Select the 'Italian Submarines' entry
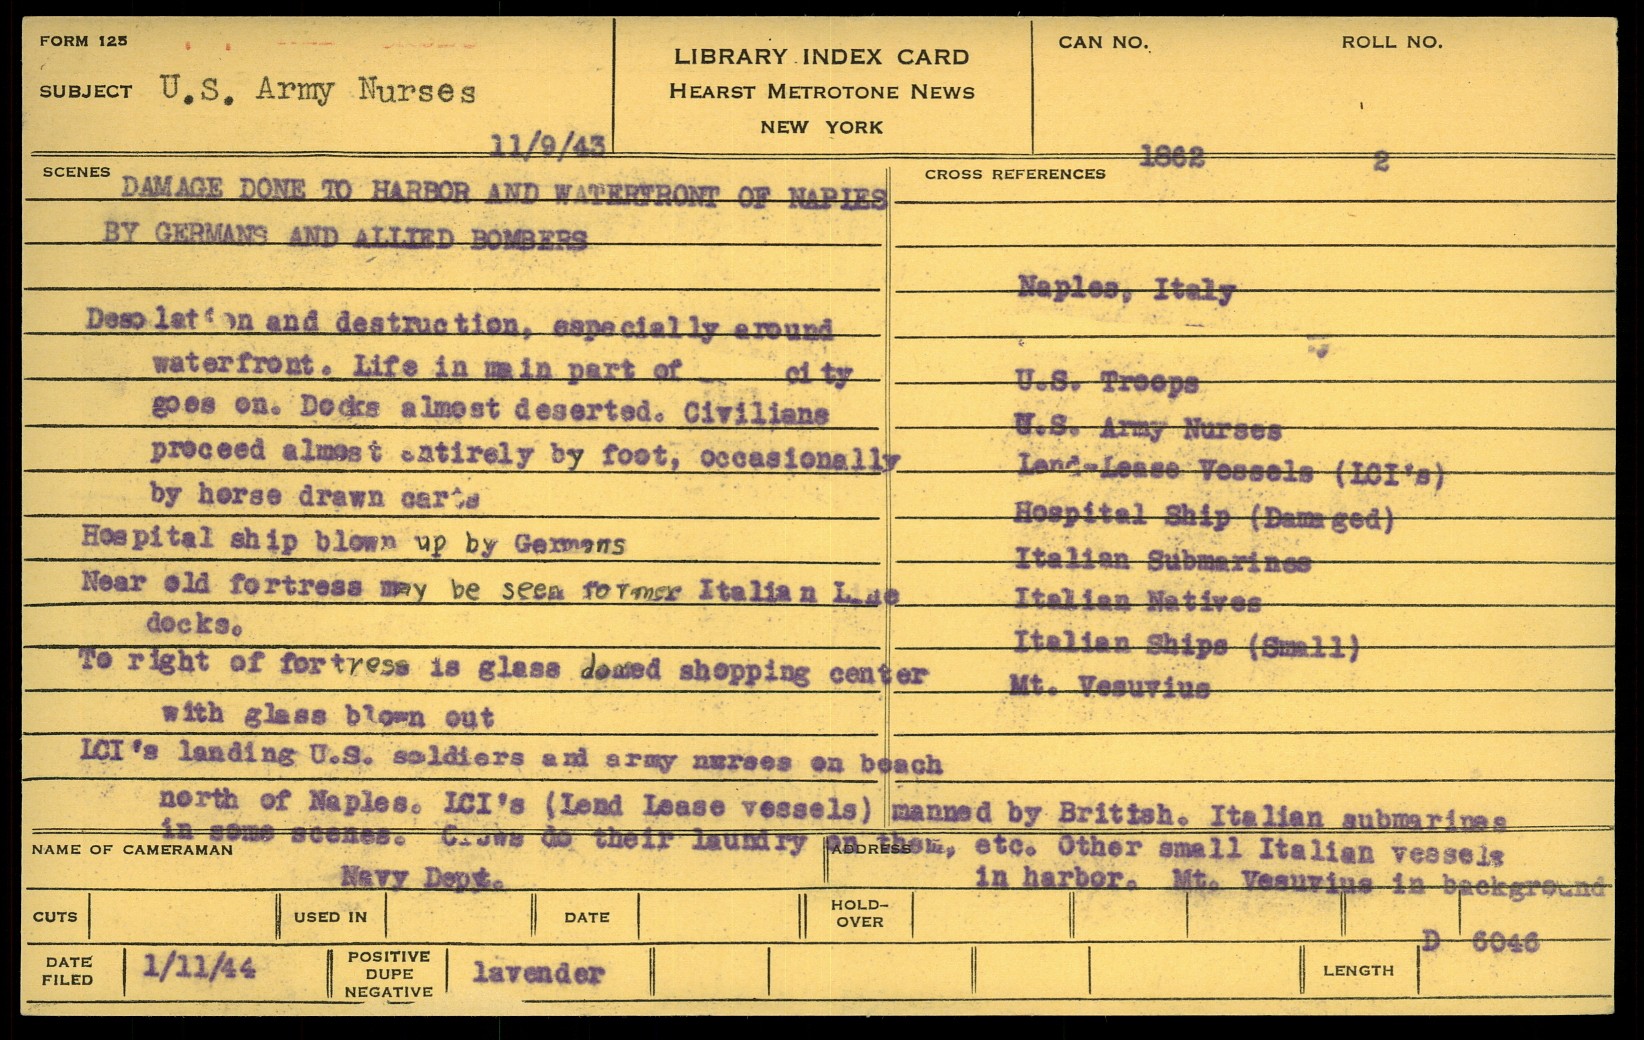1644x1040 pixels. coord(1162,560)
